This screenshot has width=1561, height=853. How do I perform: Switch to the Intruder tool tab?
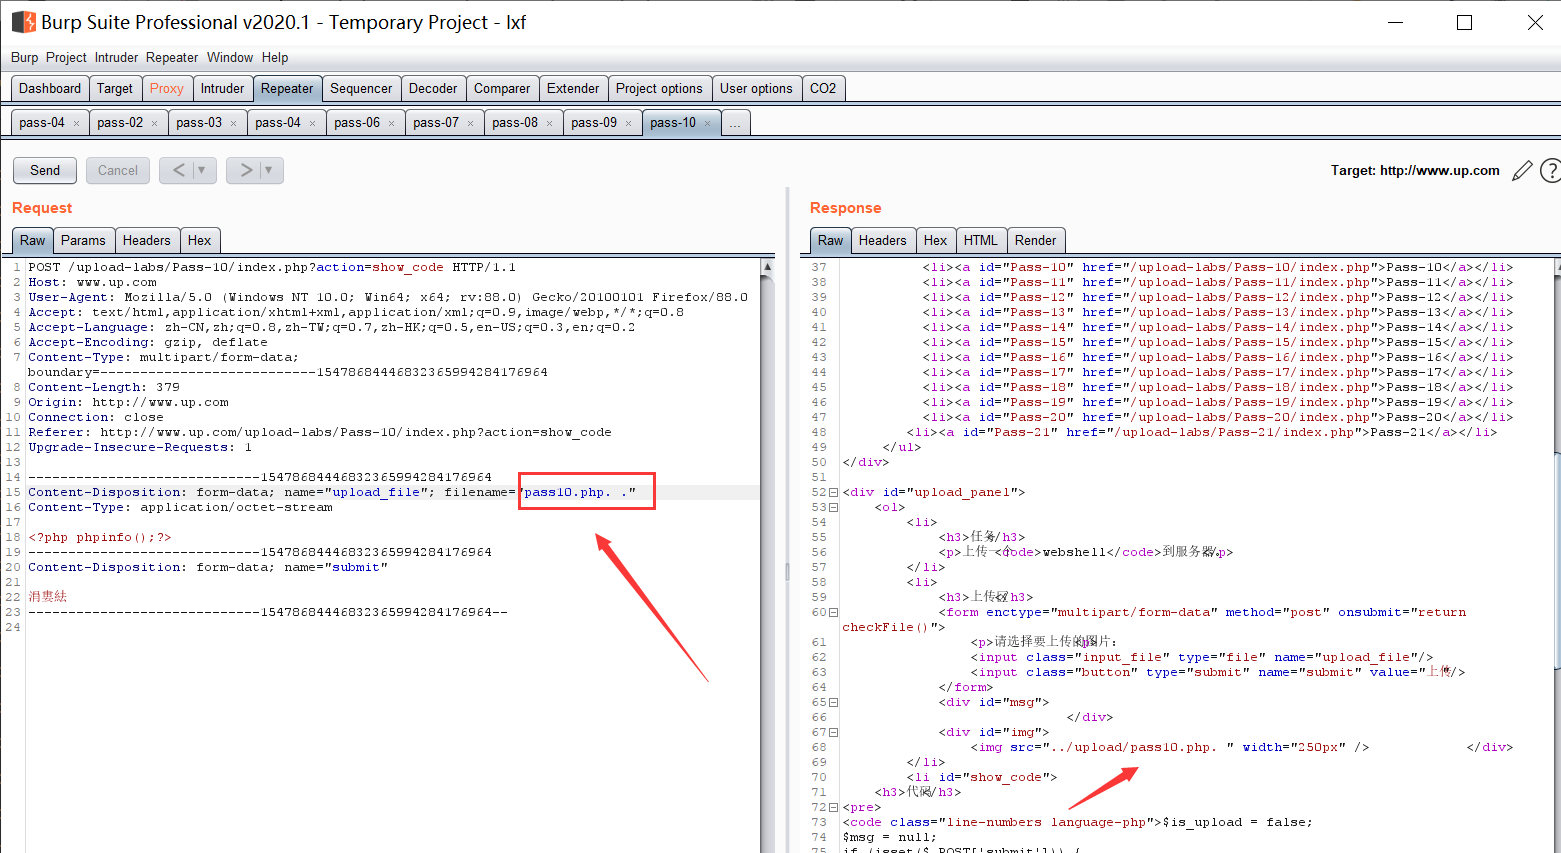(x=222, y=88)
